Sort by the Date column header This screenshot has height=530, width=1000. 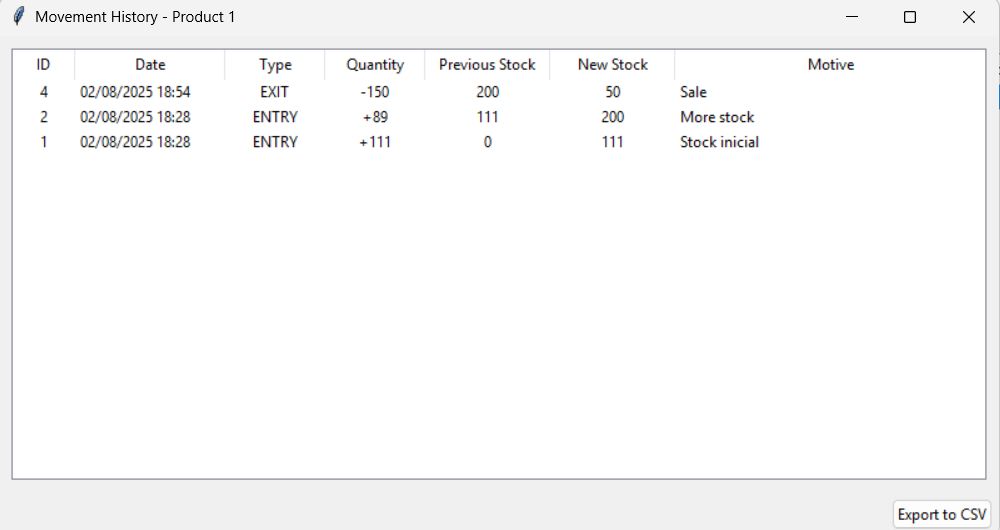point(150,65)
